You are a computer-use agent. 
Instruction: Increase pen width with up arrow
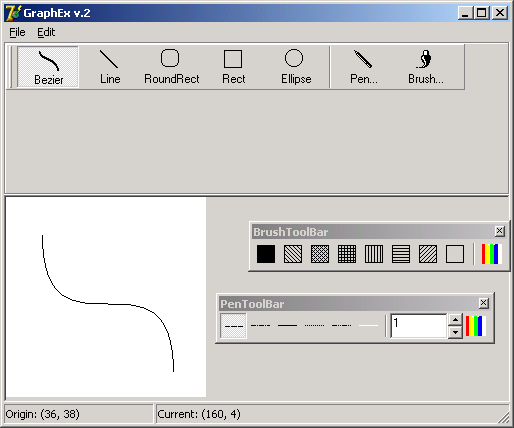455,320
